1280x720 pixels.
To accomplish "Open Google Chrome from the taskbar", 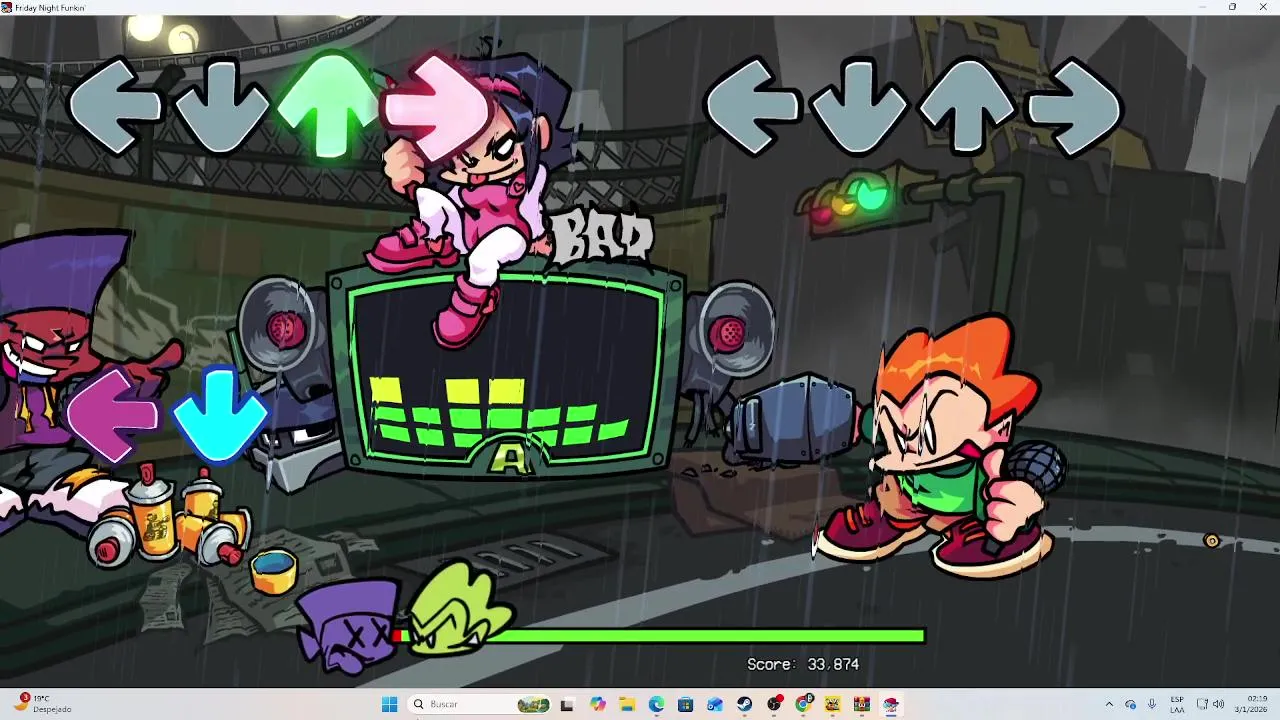I will [803, 704].
